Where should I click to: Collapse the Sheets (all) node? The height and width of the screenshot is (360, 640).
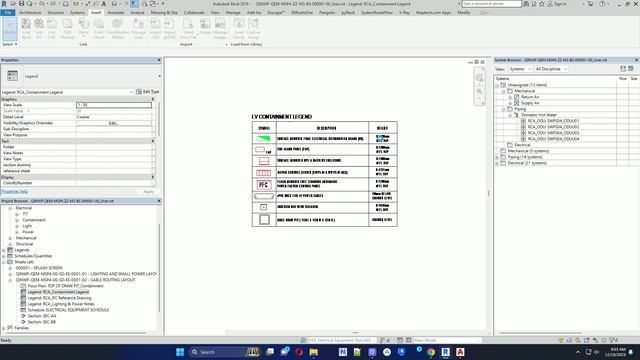coord(4,262)
